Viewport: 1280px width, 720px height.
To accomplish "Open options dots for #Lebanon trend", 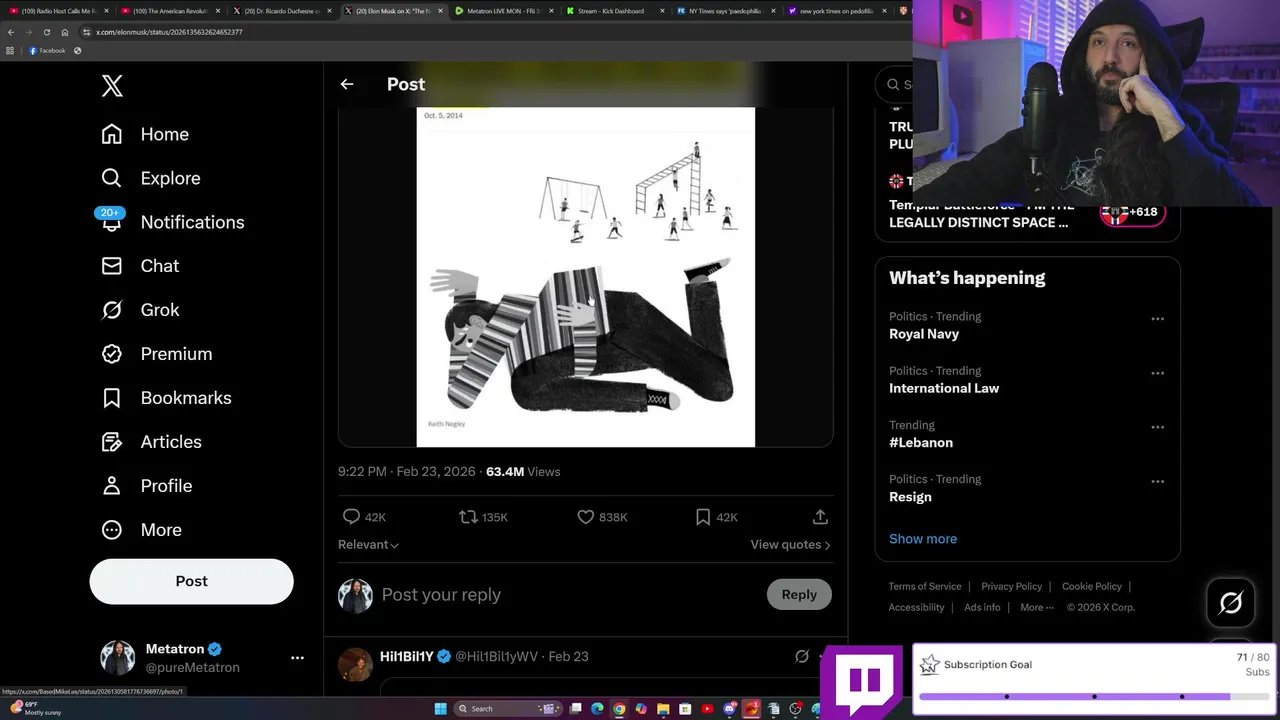I will tap(1157, 427).
